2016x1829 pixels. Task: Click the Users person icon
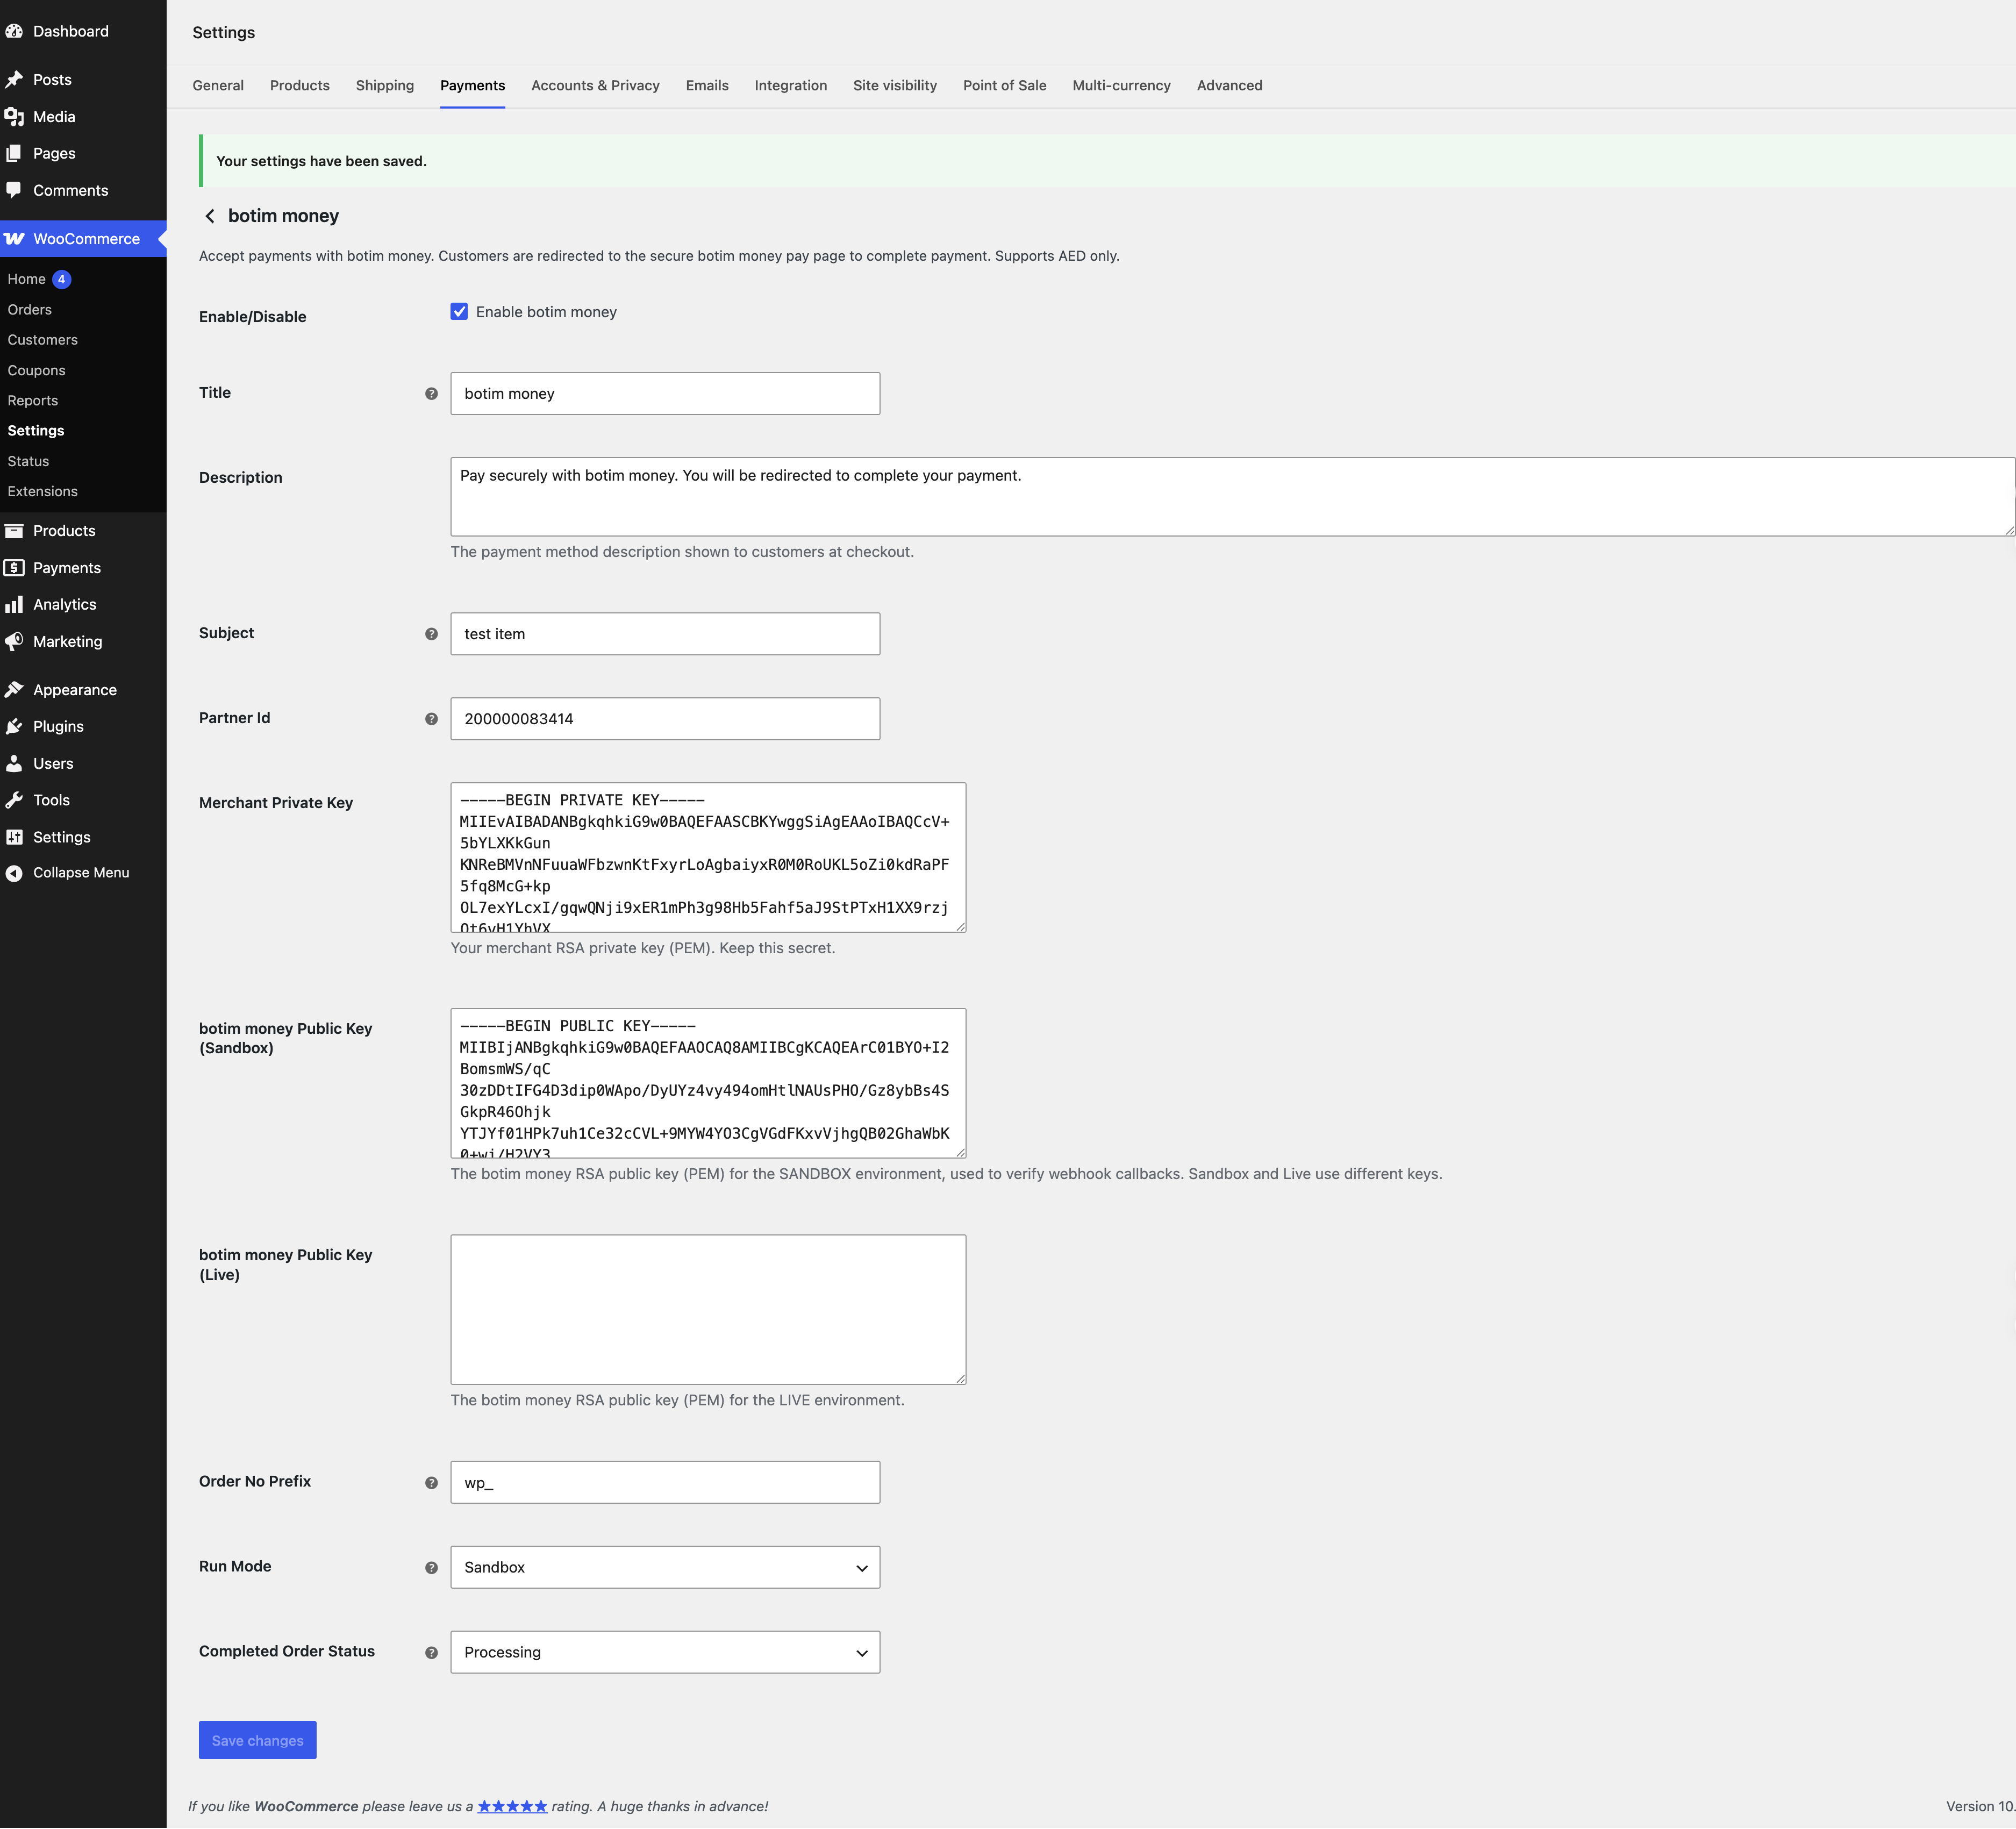14,763
